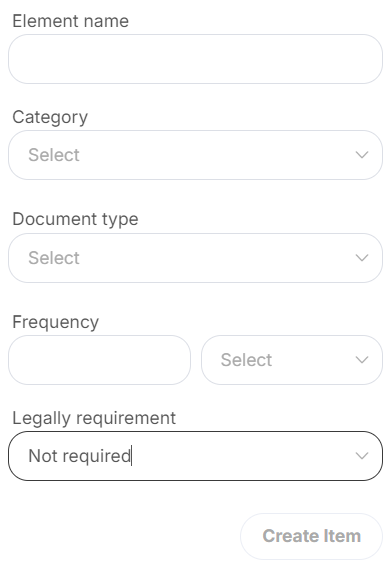Screen dimensions: 391x565
Task: Click the Frequency label
Action: [x=55, y=322]
